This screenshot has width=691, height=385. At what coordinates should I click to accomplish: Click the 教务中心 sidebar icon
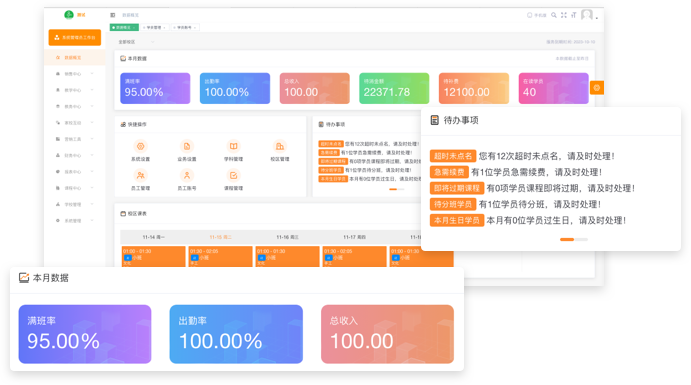coord(58,106)
